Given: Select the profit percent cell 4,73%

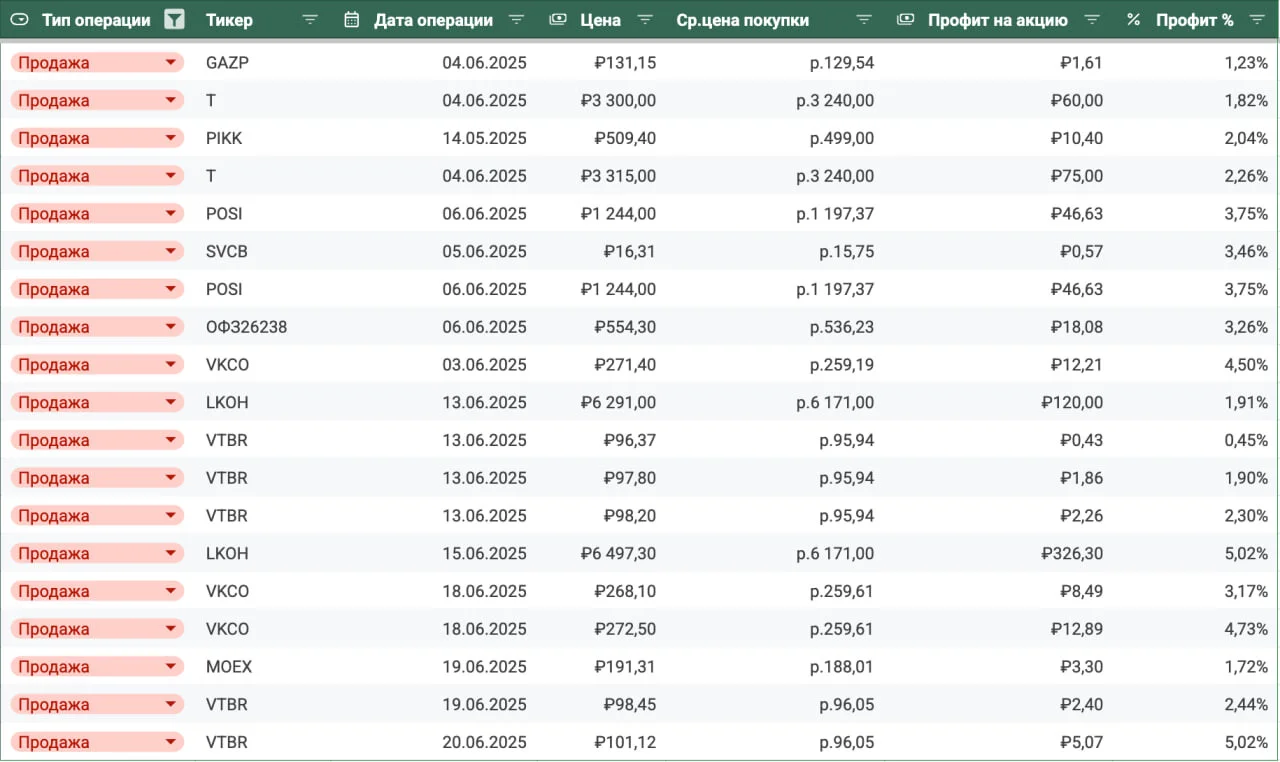Looking at the screenshot, I should 1246,629.
